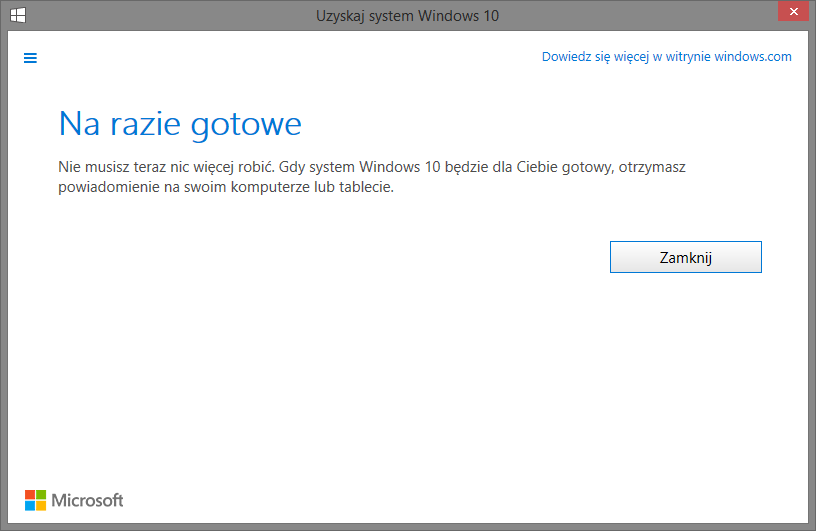Image resolution: width=816 pixels, height=531 pixels.
Task: Close the Uzyskaj system Windows 10 window
Action: pyautogui.click(x=793, y=11)
